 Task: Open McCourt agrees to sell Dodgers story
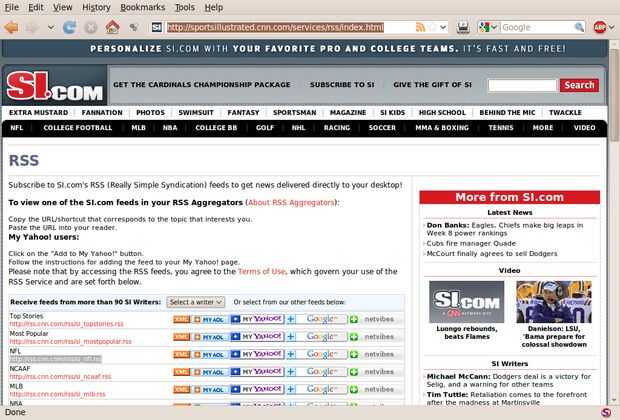click(492, 254)
